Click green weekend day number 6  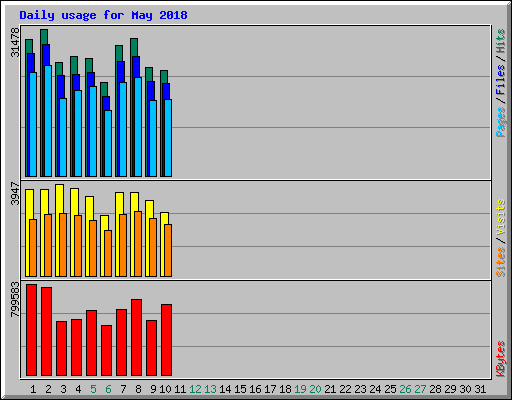click(x=108, y=389)
